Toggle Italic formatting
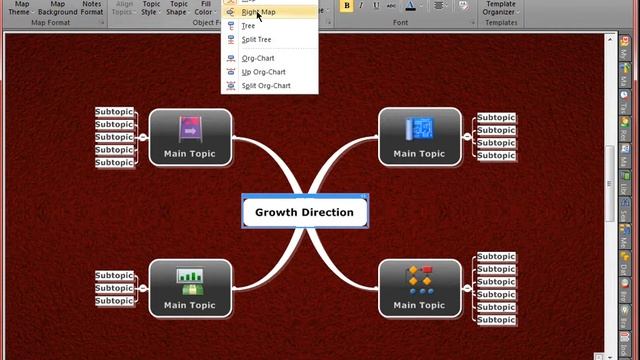This screenshot has width=640, height=360. pyautogui.click(x=361, y=6)
